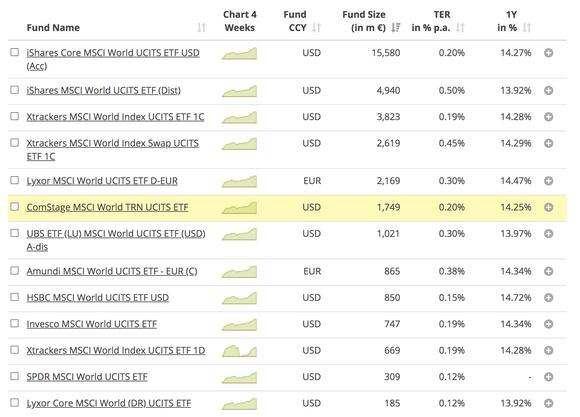The width and height of the screenshot is (580, 417).
Task: Open HSBC MSCI World UCITS ETF USD link
Action: pyautogui.click(x=98, y=298)
